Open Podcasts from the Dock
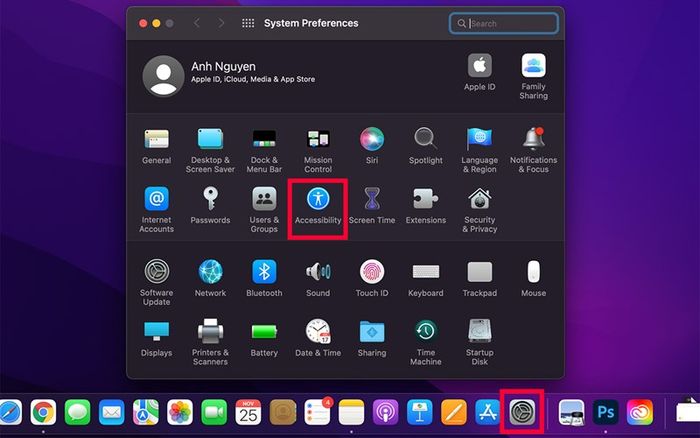 pyautogui.click(x=386, y=412)
